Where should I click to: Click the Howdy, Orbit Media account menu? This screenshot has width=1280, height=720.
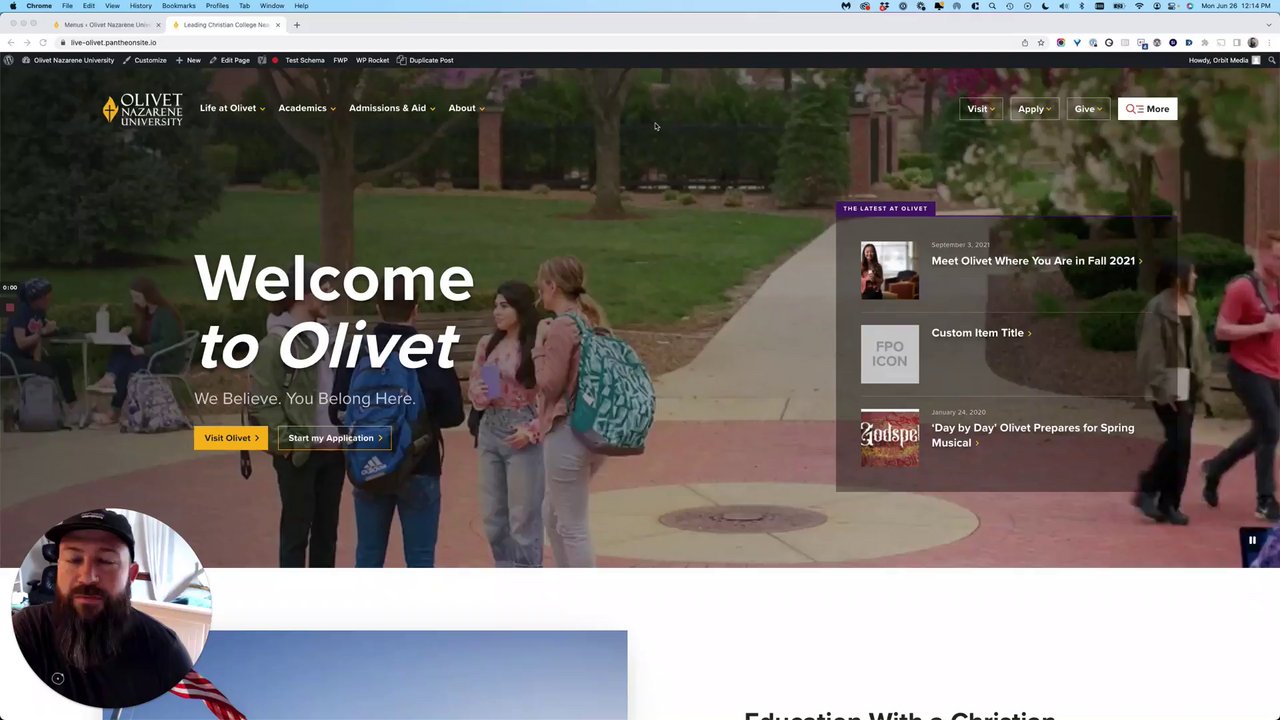[1224, 60]
